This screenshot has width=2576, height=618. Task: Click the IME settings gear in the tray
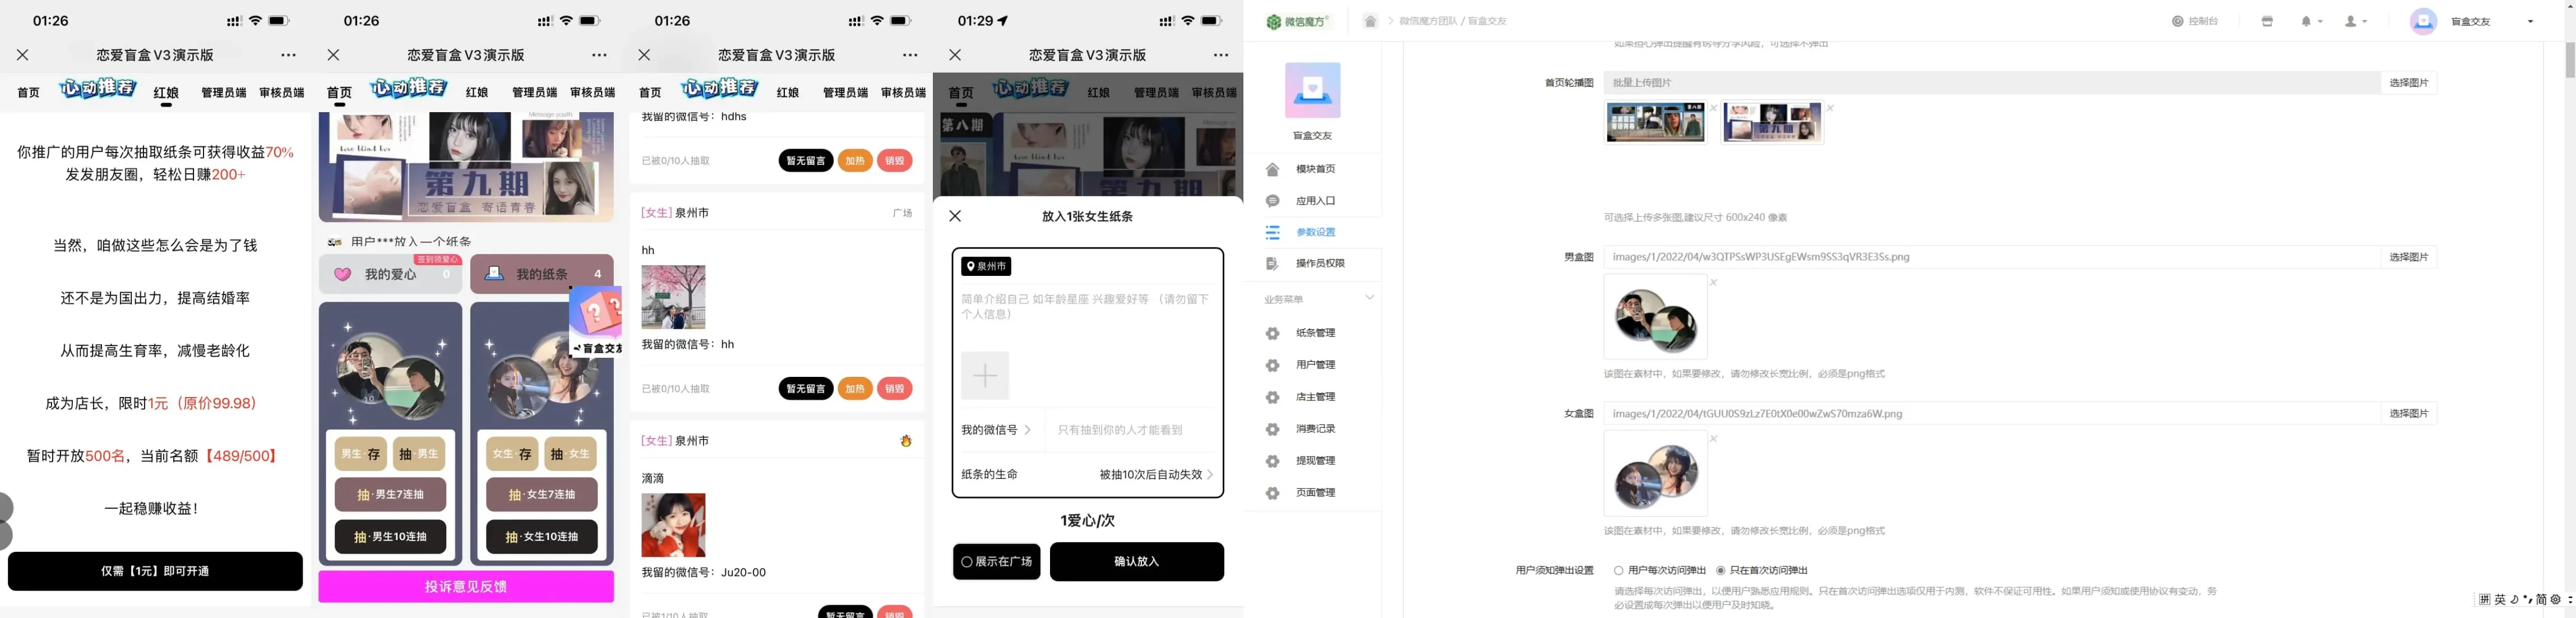2555,600
